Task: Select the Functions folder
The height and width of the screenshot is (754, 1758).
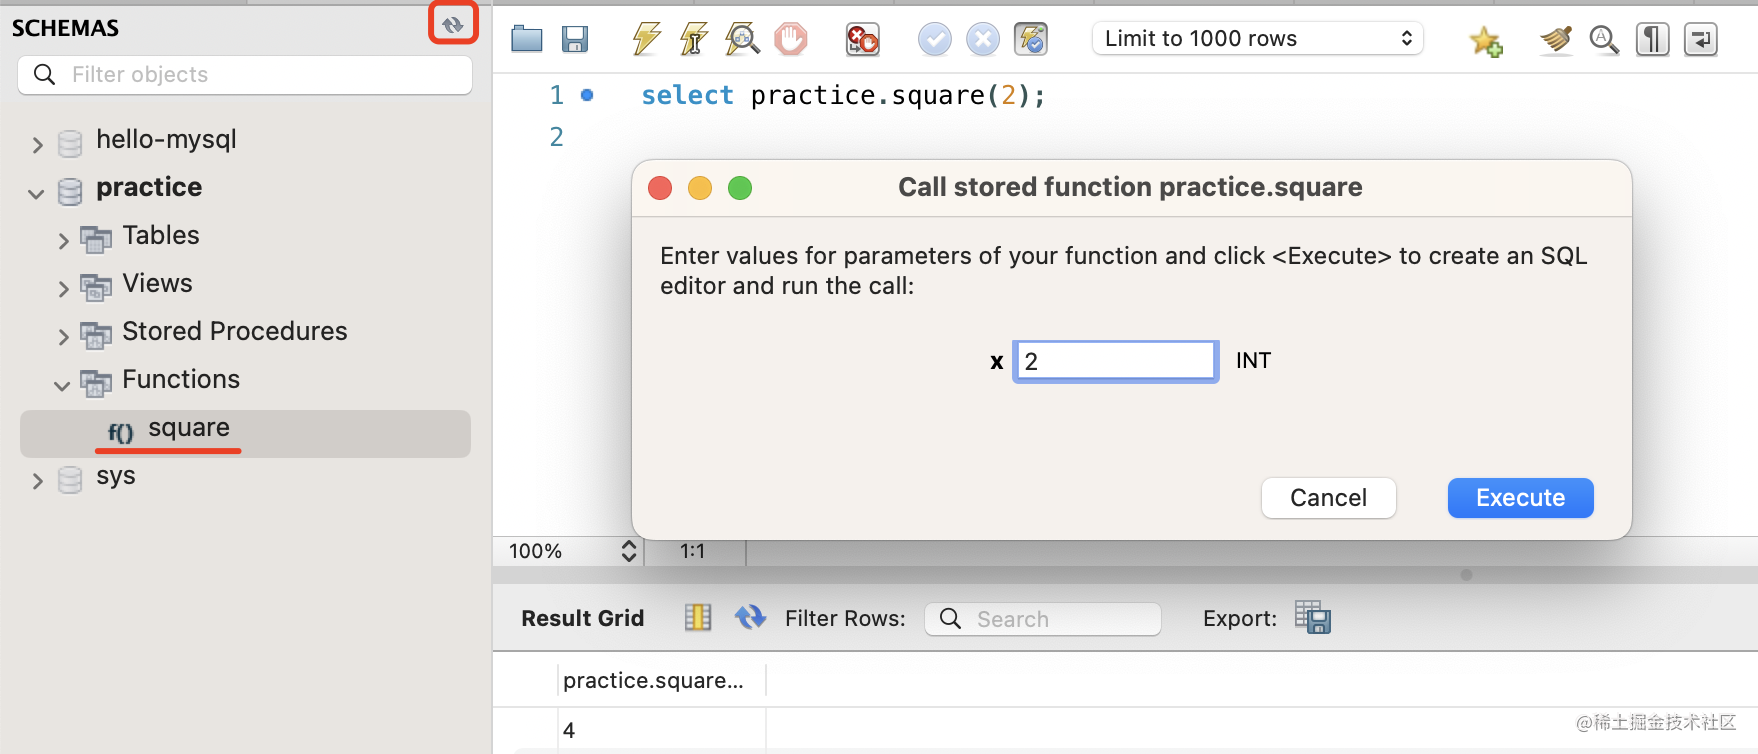Action: click(181, 379)
